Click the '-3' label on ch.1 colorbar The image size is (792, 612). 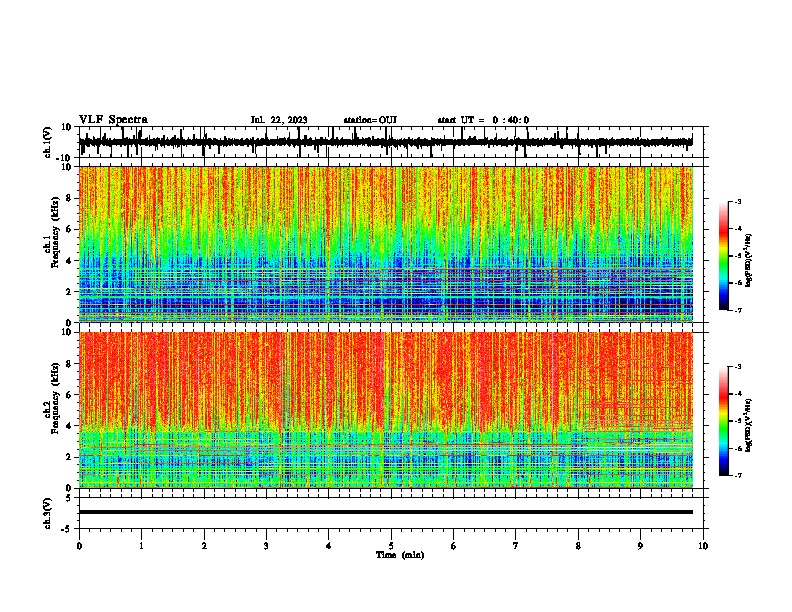pos(738,201)
